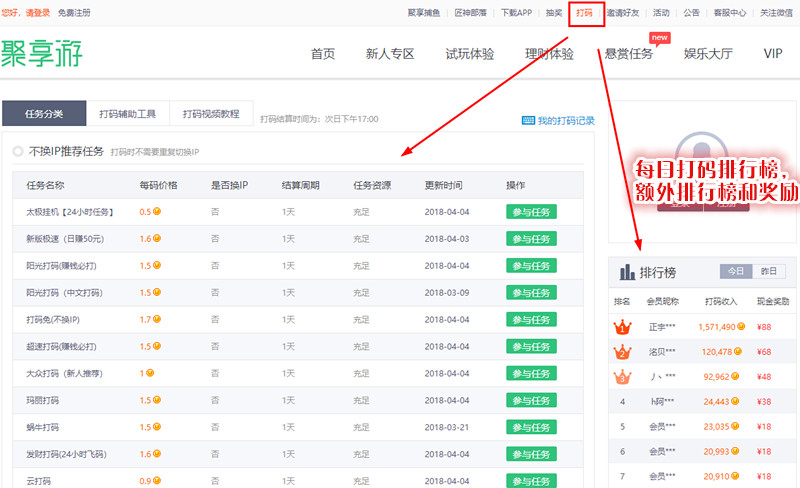800x488 pixels.
Task: Open the 抽奖 top link
Action: pos(554,13)
